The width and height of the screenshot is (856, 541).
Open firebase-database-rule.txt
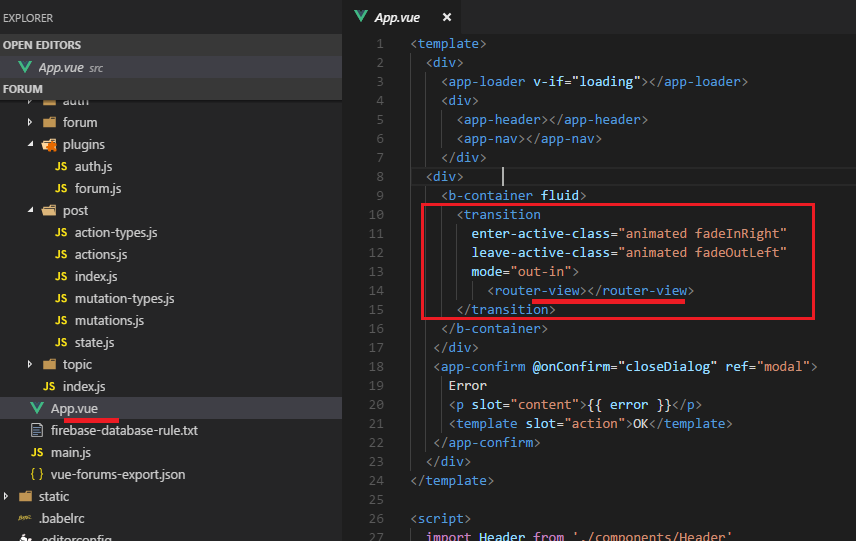124,430
